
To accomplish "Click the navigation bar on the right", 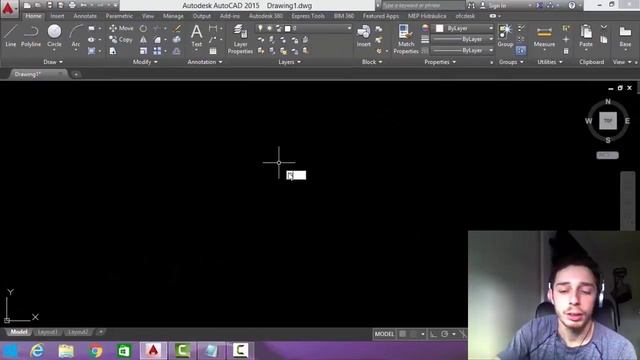I will (628, 200).
